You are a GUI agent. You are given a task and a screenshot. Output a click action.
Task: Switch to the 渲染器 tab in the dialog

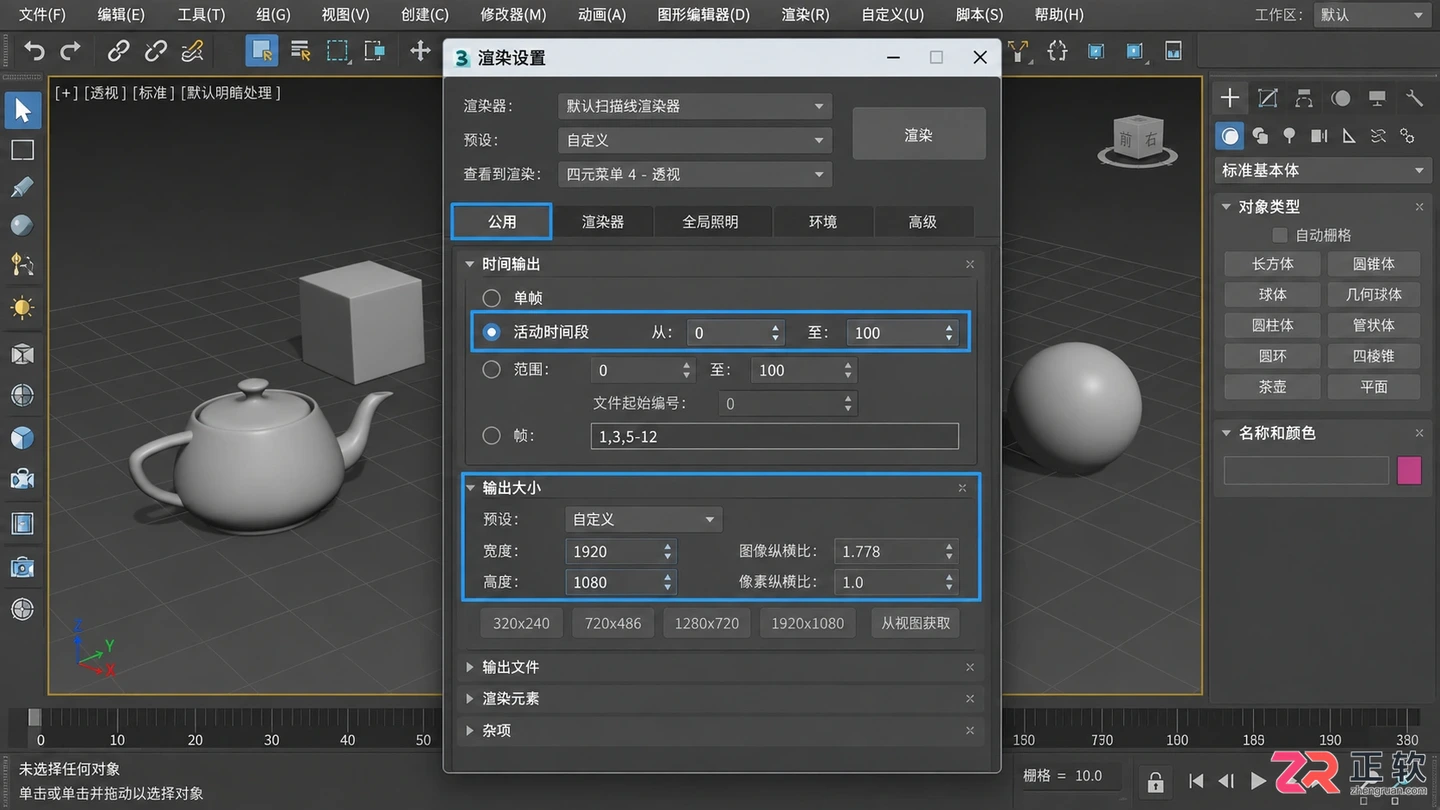pyautogui.click(x=603, y=222)
